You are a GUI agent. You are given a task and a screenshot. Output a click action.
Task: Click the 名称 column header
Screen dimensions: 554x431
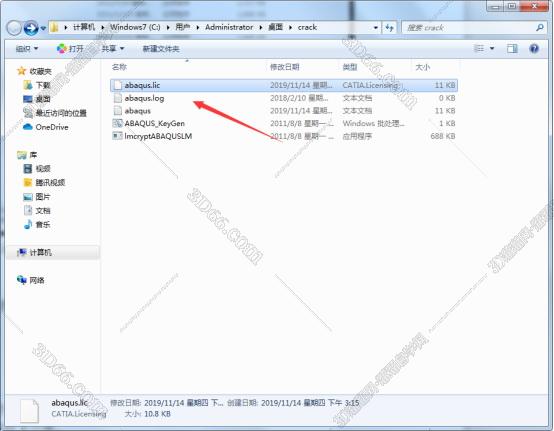(119, 67)
